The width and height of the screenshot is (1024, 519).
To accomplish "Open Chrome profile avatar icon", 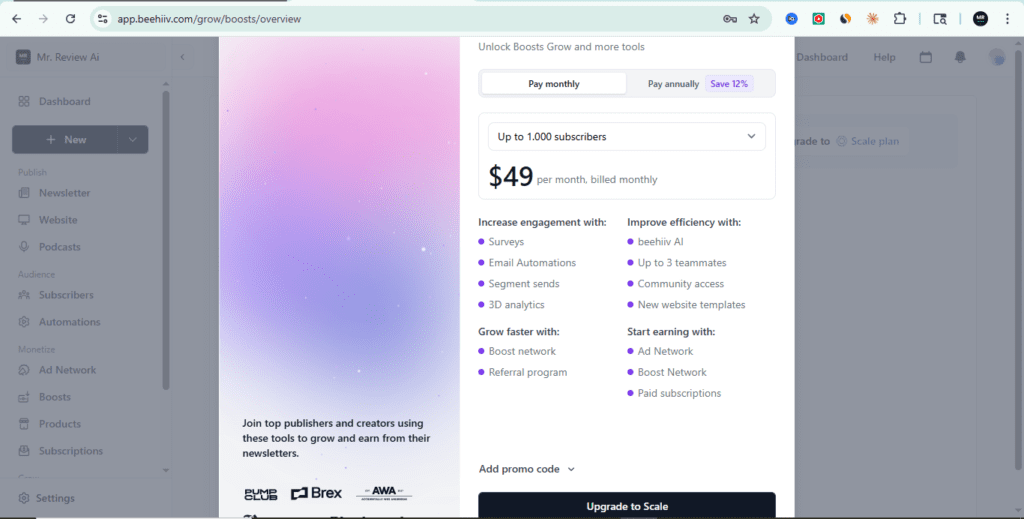I will (x=980, y=19).
